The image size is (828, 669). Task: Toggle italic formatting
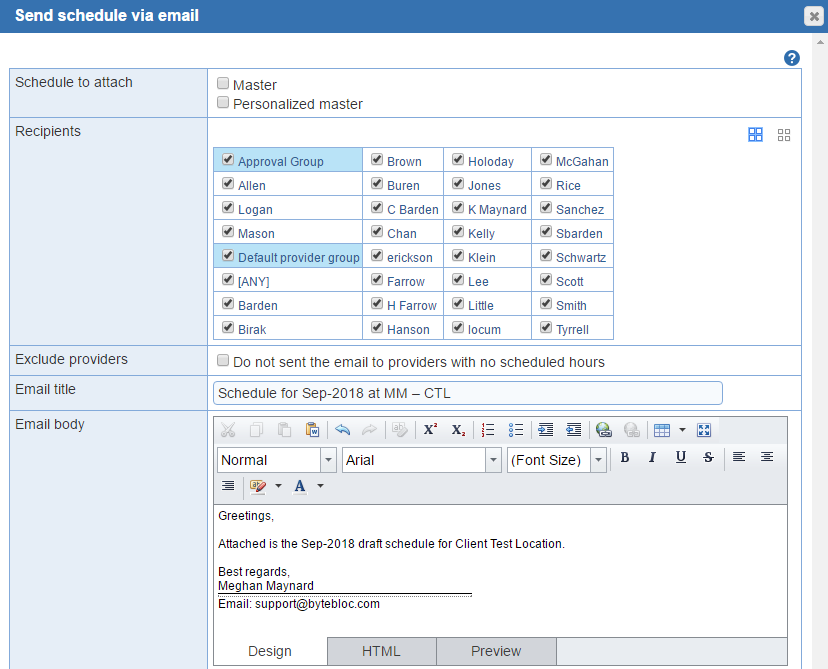(652, 457)
